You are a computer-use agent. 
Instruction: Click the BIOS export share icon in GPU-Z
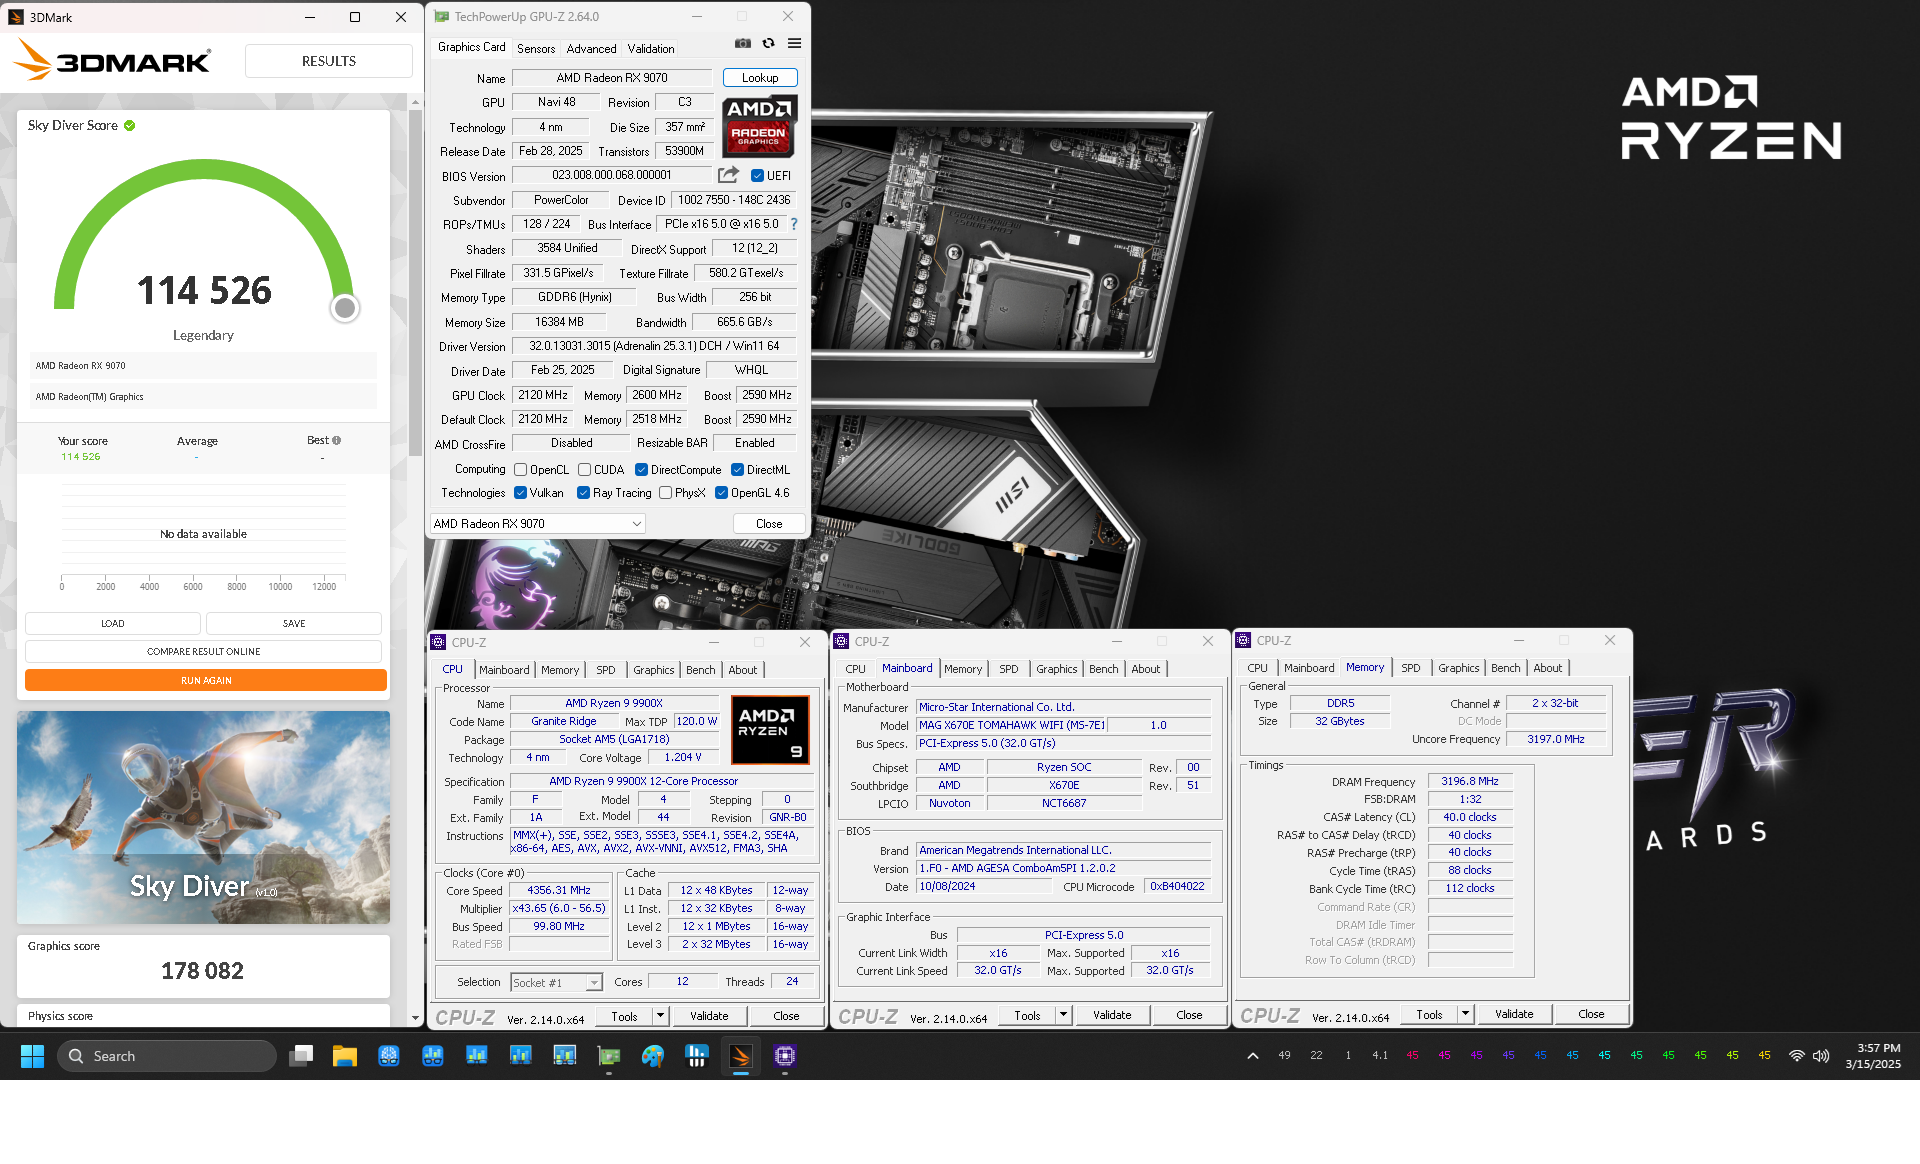(x=728, y=175)
